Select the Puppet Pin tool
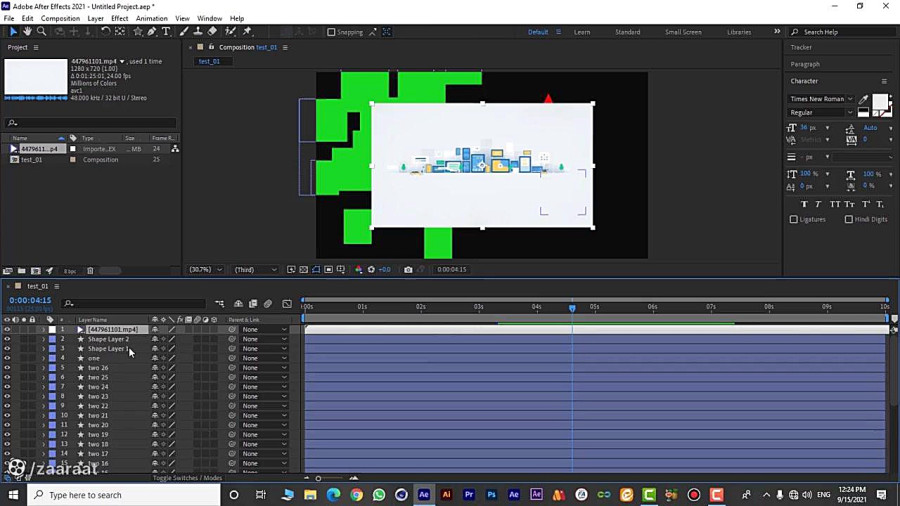This screenshot has height=506, width=900. point(247,32)
